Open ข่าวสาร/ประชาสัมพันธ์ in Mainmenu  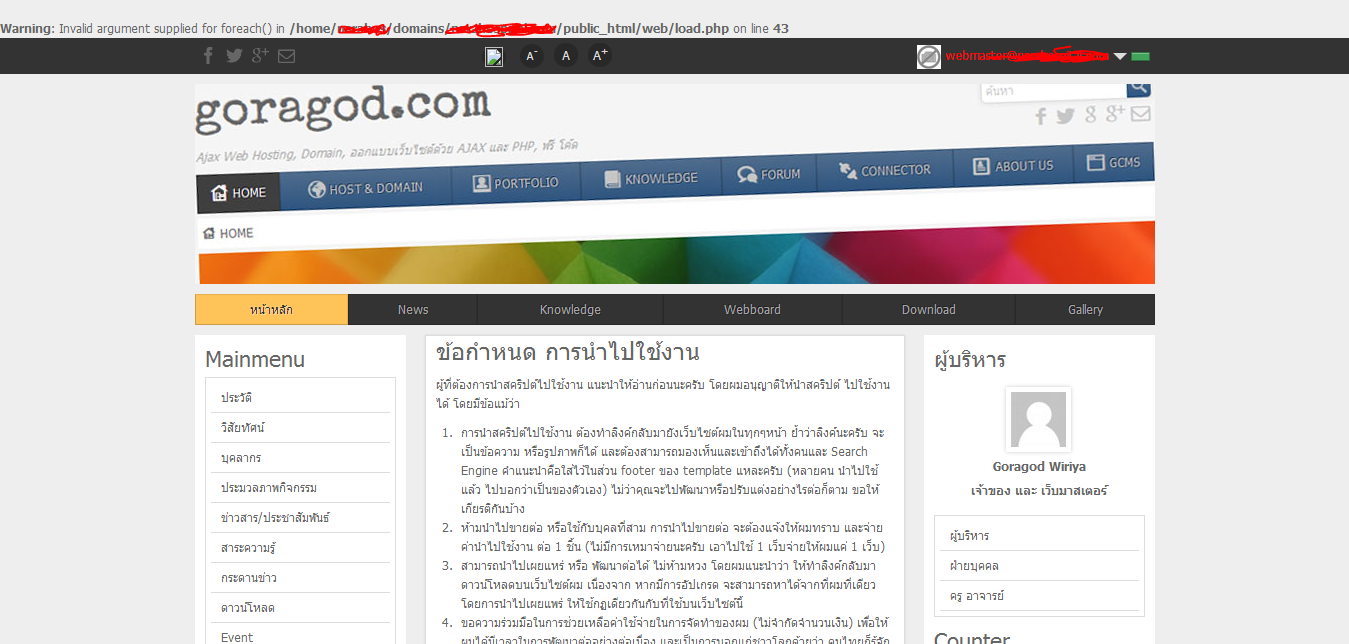click(x=301, y=518)
